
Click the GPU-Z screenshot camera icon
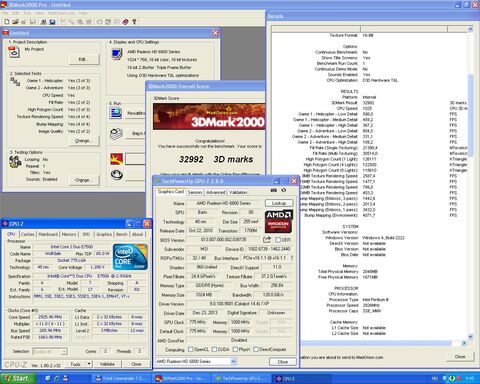pos(274,190)
